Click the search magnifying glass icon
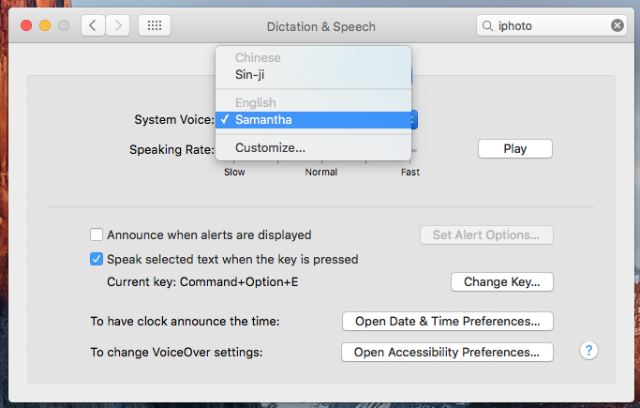This screenshot has height=408, width=640. [x=487, y=25]
